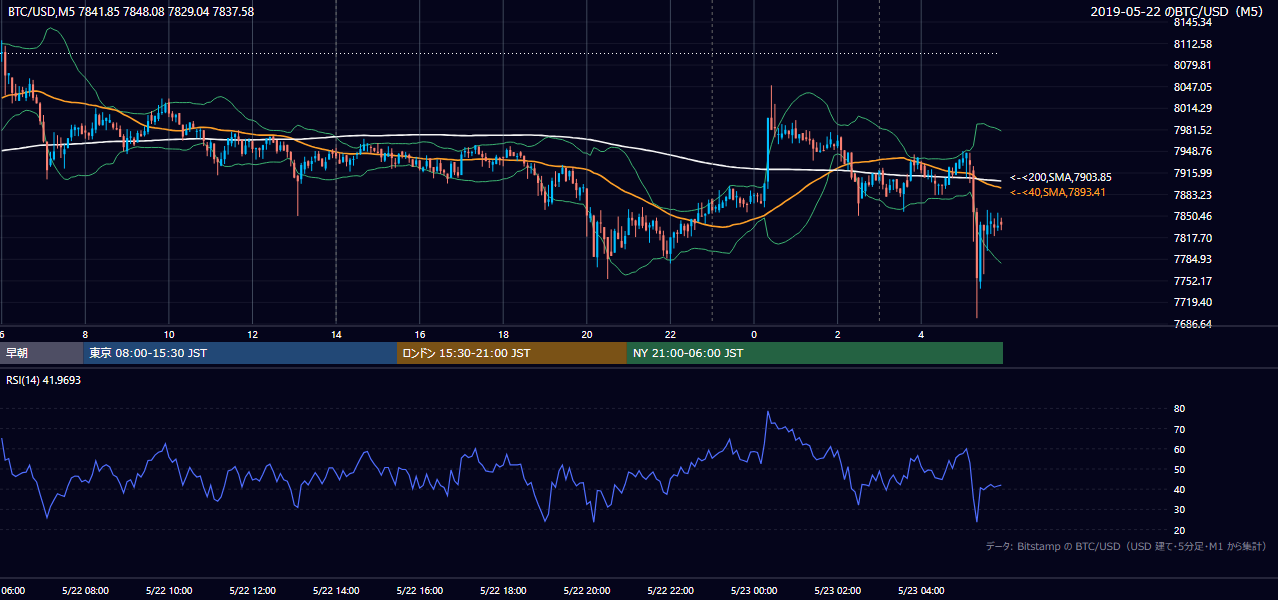Click hour tick 16 under the price chart
This screenshot has height=600, width=1278.
click(420, 334)
